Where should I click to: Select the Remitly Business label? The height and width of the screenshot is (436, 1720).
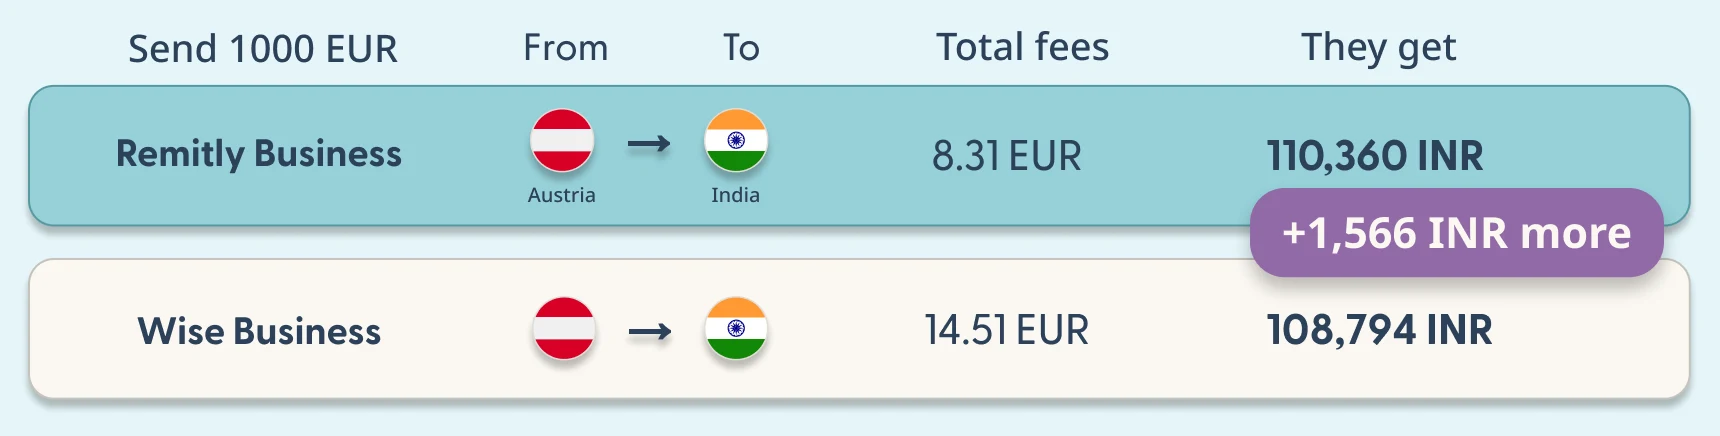259,154
